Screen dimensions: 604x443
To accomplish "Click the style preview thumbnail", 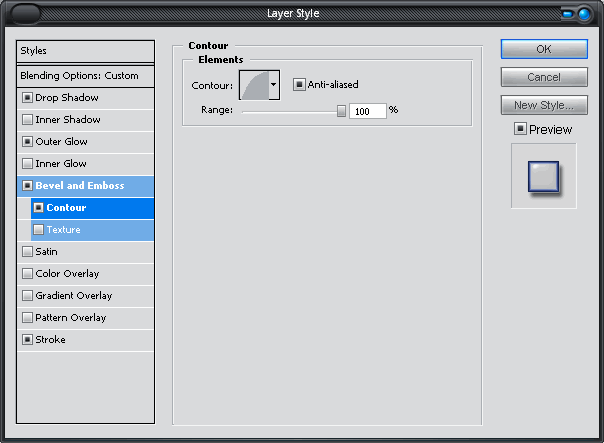I will (543, 176).
